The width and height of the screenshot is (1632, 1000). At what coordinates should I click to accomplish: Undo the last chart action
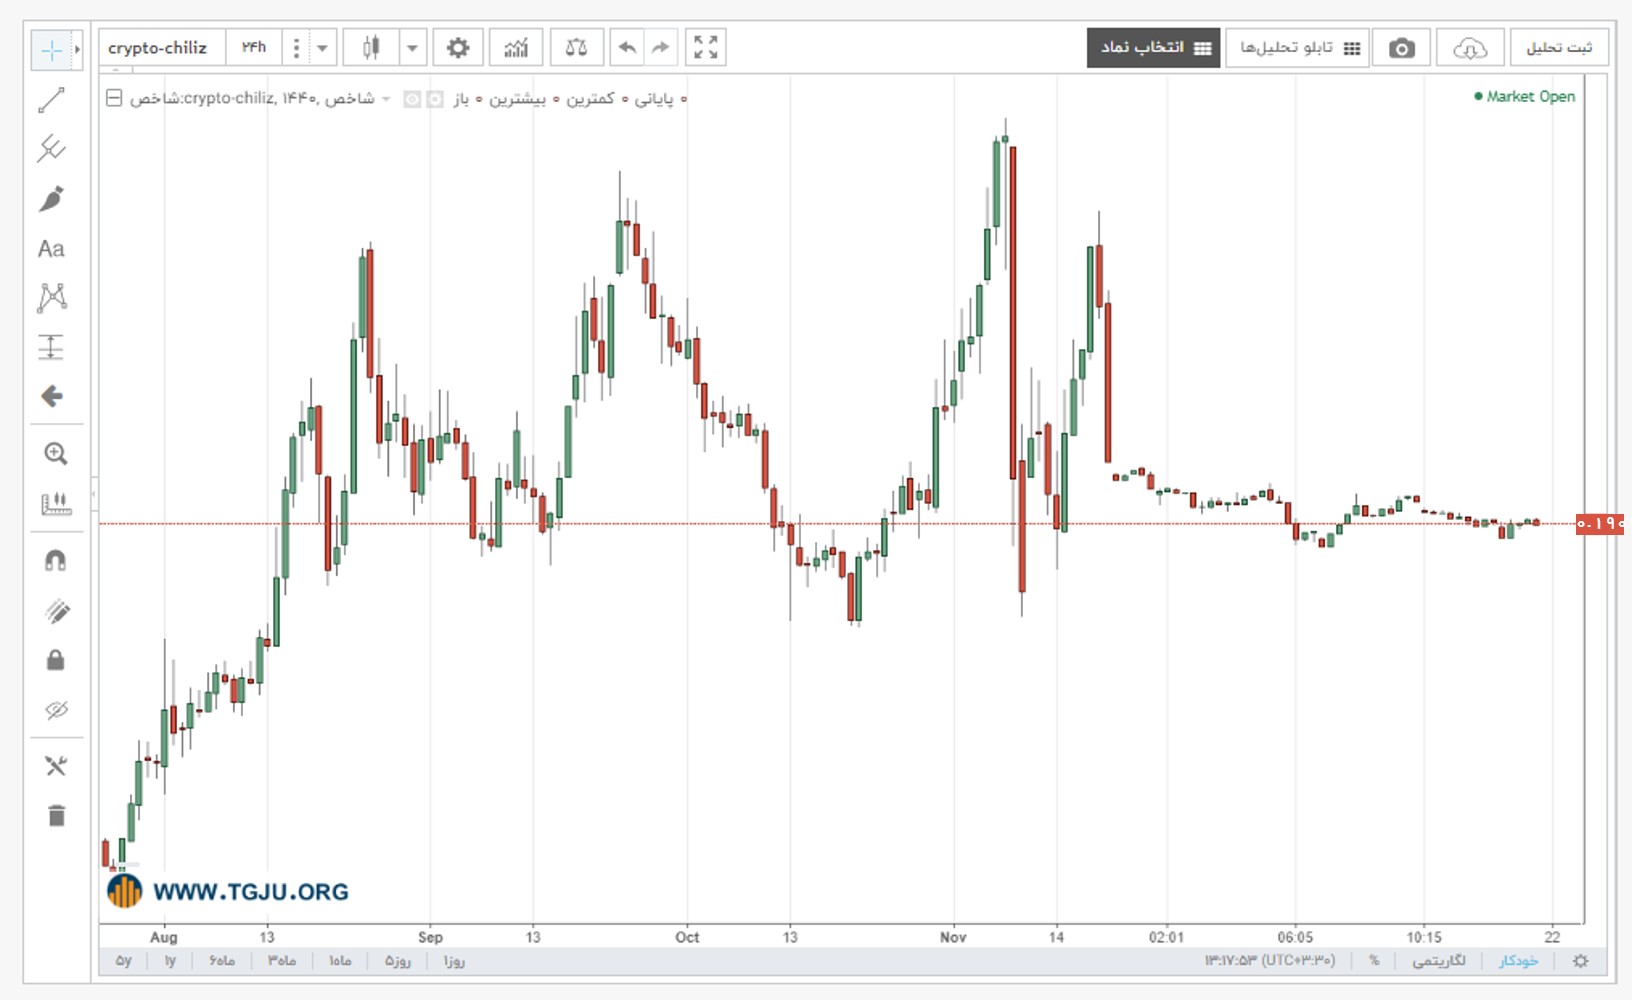627,48
